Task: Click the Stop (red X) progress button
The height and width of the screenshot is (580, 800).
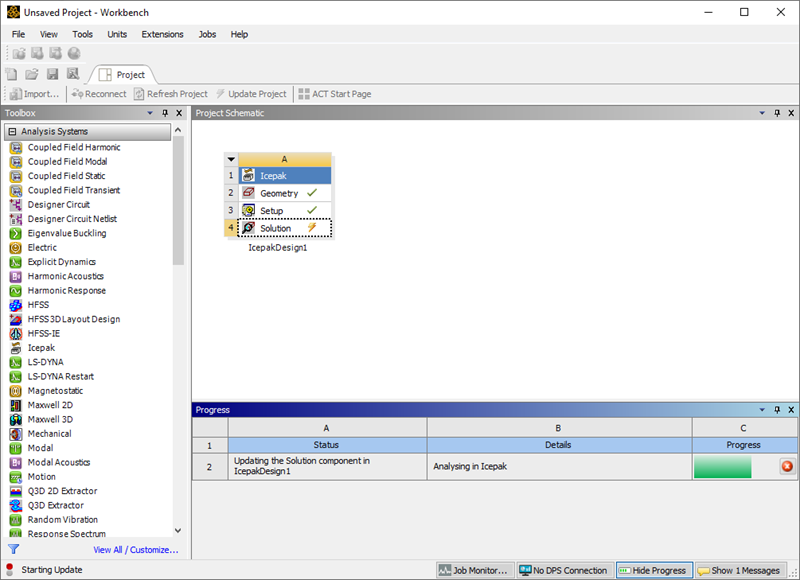Action: (x=786, y=467)
